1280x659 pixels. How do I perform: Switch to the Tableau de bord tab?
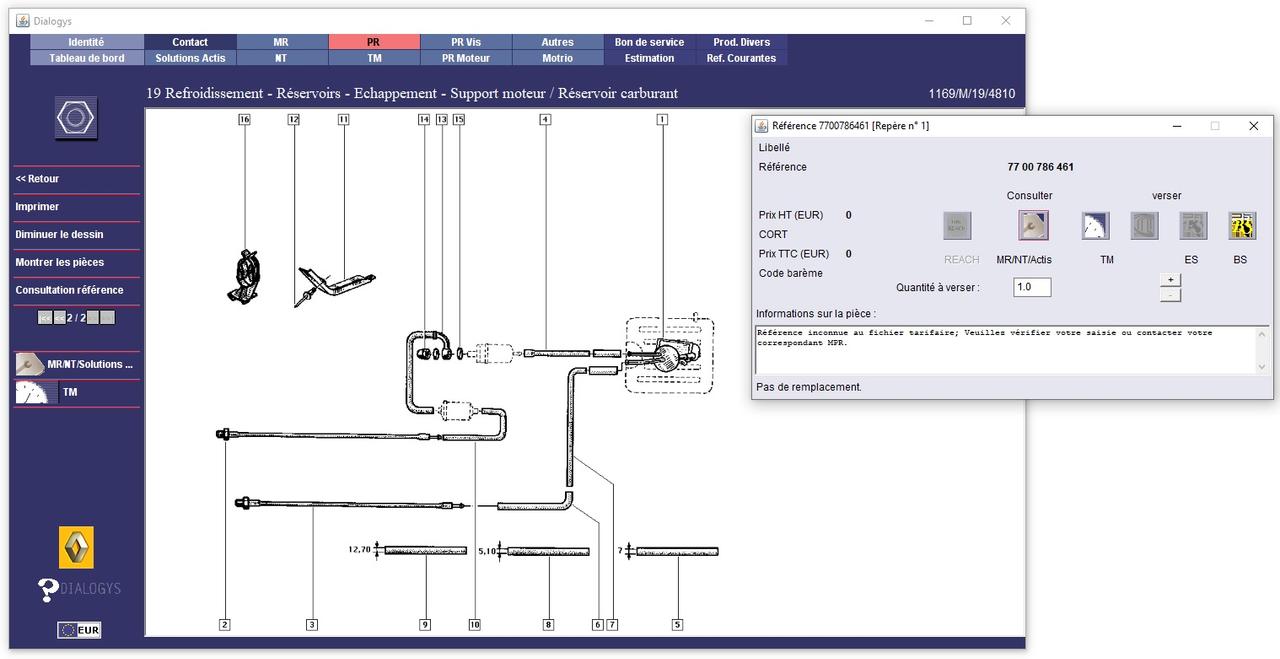point(86,58)
